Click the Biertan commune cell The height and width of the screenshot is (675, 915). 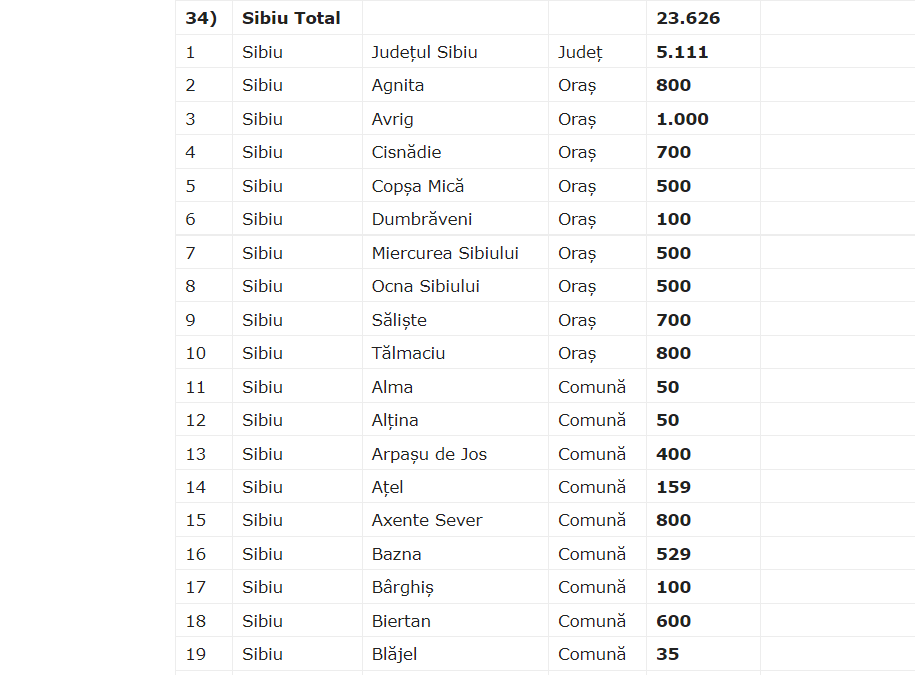coord(401,621)
